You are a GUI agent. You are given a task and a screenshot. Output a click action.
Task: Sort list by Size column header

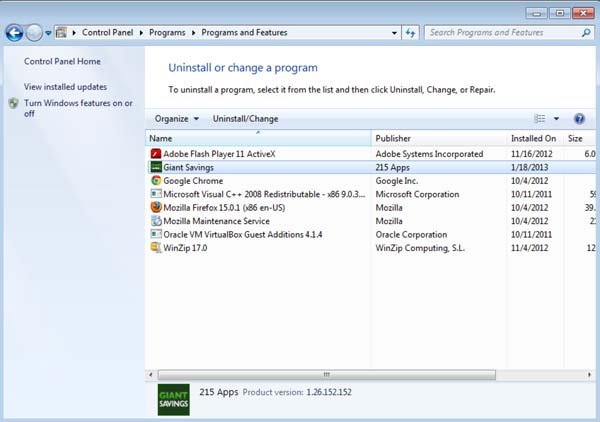click(579, 138)
